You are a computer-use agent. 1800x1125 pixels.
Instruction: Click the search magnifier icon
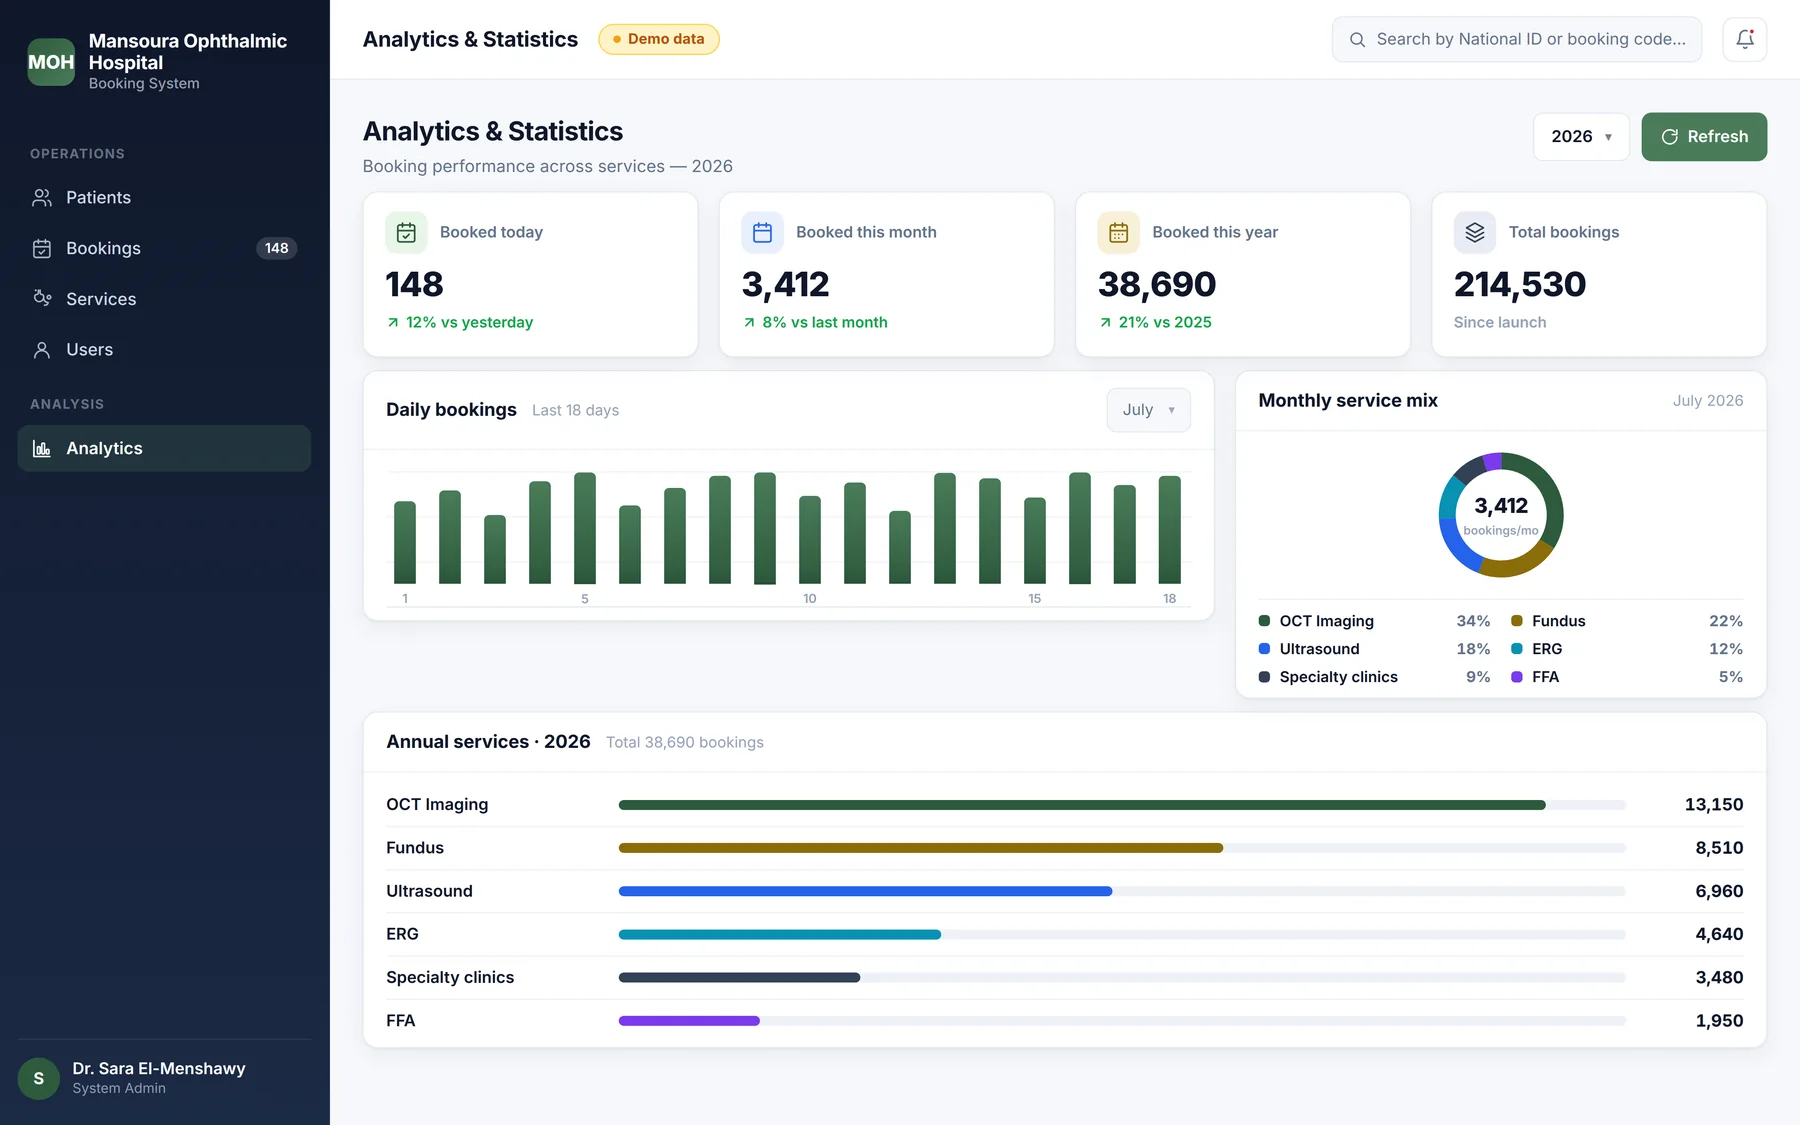(x=1357, y=40)
